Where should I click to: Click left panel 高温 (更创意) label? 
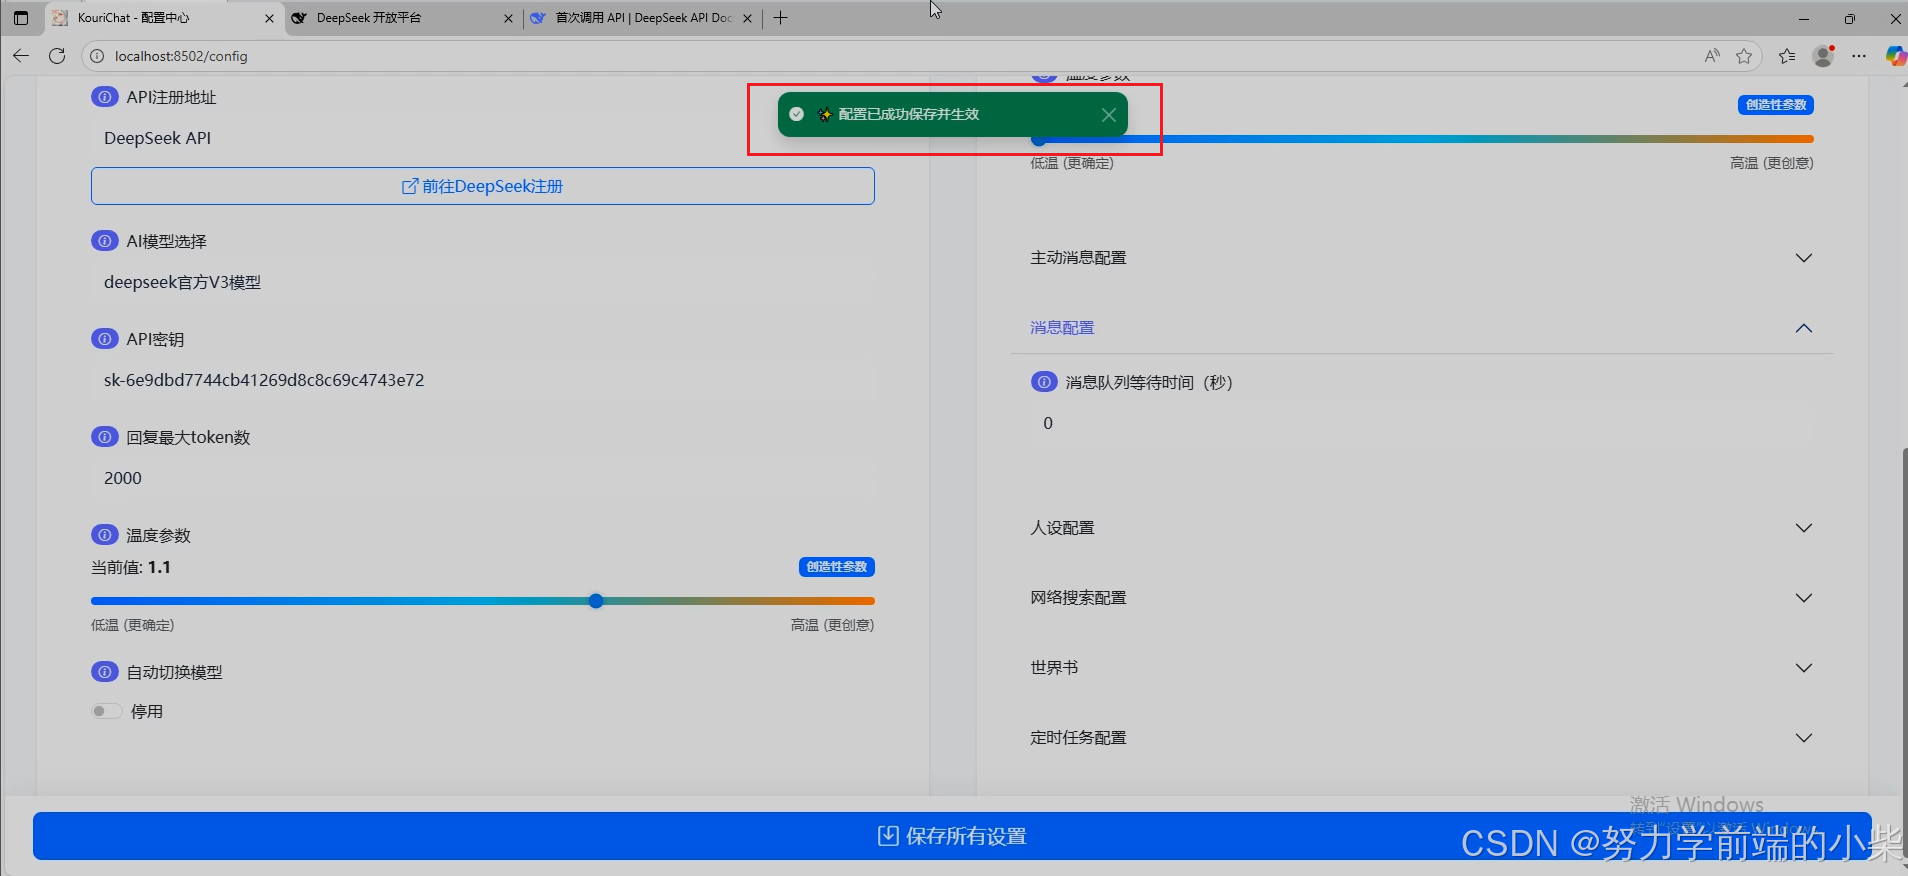832,625
